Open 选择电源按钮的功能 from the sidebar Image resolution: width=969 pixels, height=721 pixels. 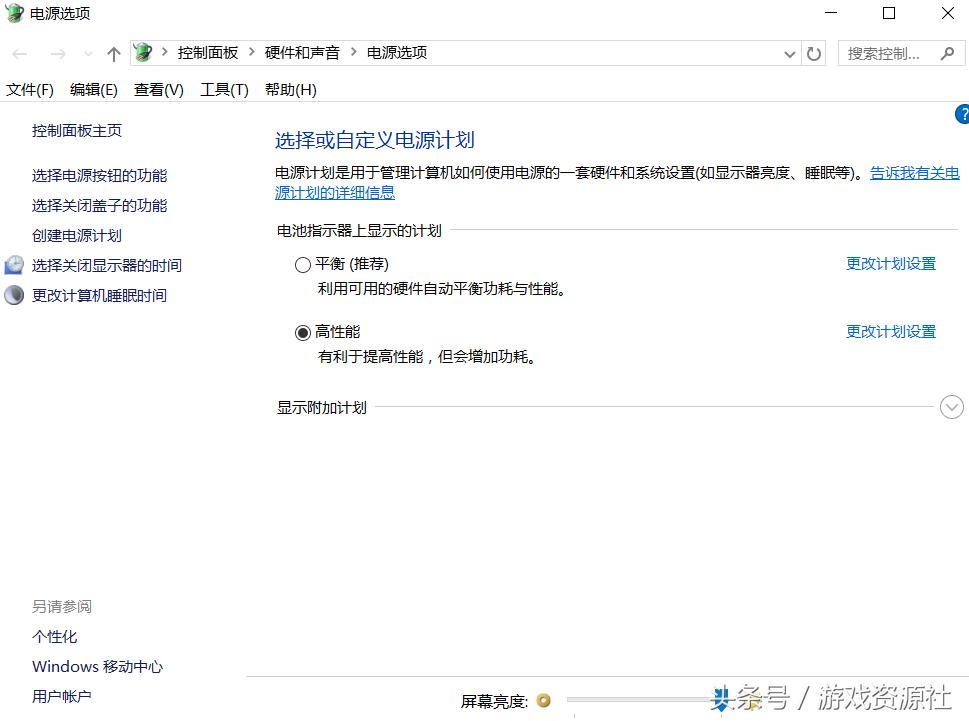point(99,174)
